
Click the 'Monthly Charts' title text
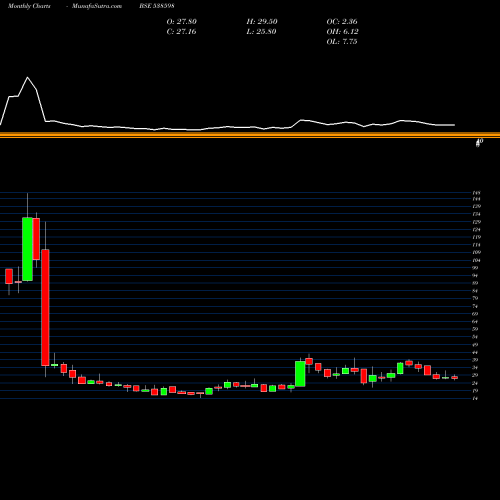tap(29, 6)
